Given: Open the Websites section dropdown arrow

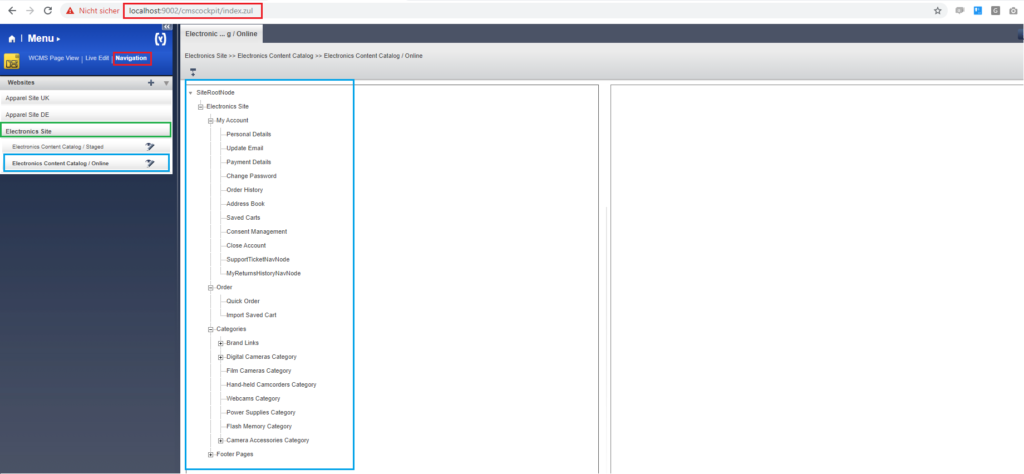Looking at the screenshot, I should click(x=166, y=83).
